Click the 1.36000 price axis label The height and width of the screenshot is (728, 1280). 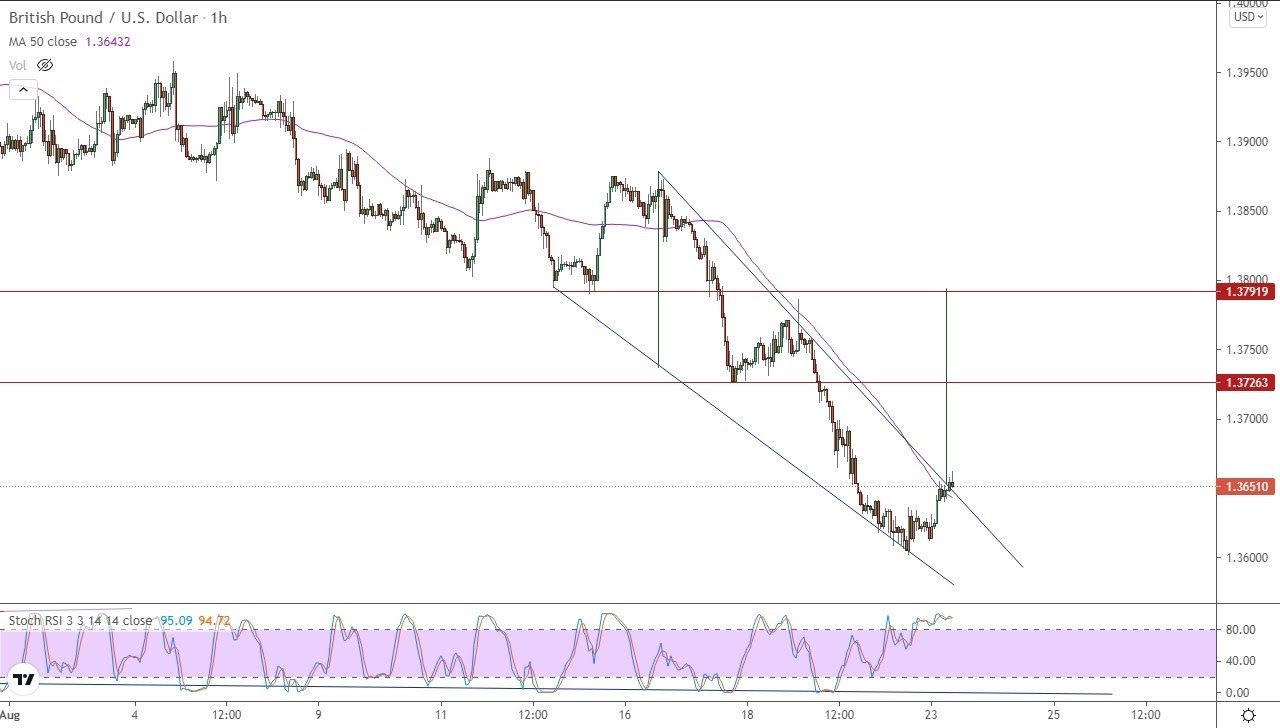coord(1248,558)
